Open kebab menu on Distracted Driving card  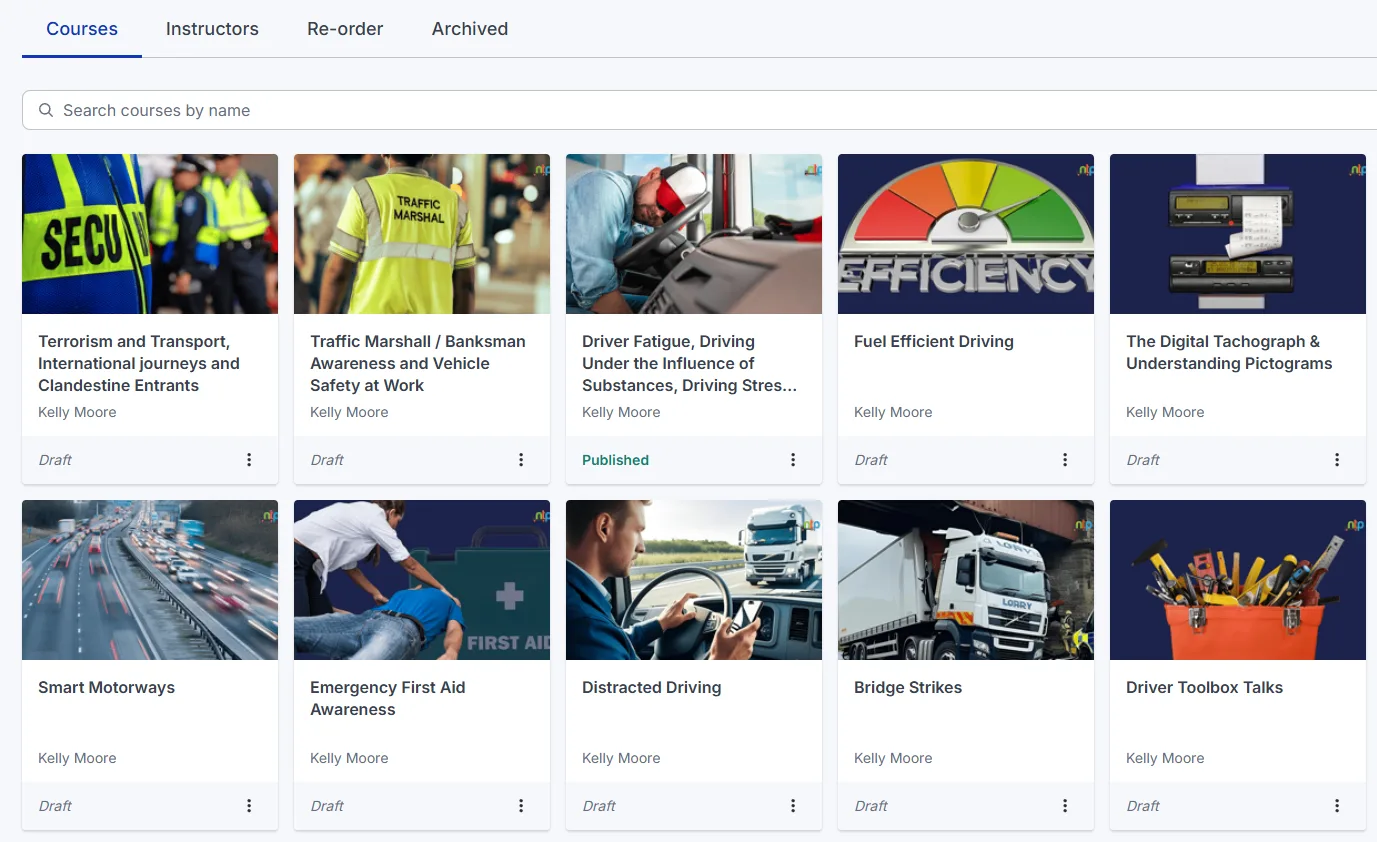793,806
